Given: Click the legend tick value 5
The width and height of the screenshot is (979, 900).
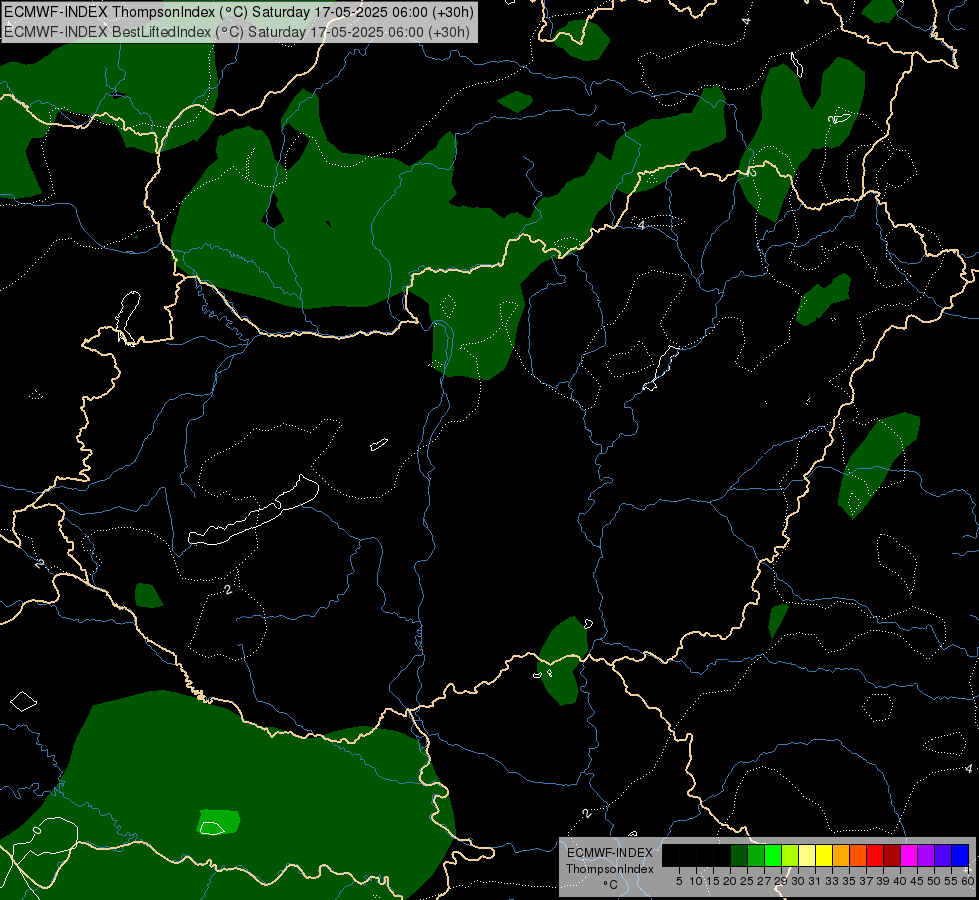Looking at the screenshot, I should click(679, 881).
